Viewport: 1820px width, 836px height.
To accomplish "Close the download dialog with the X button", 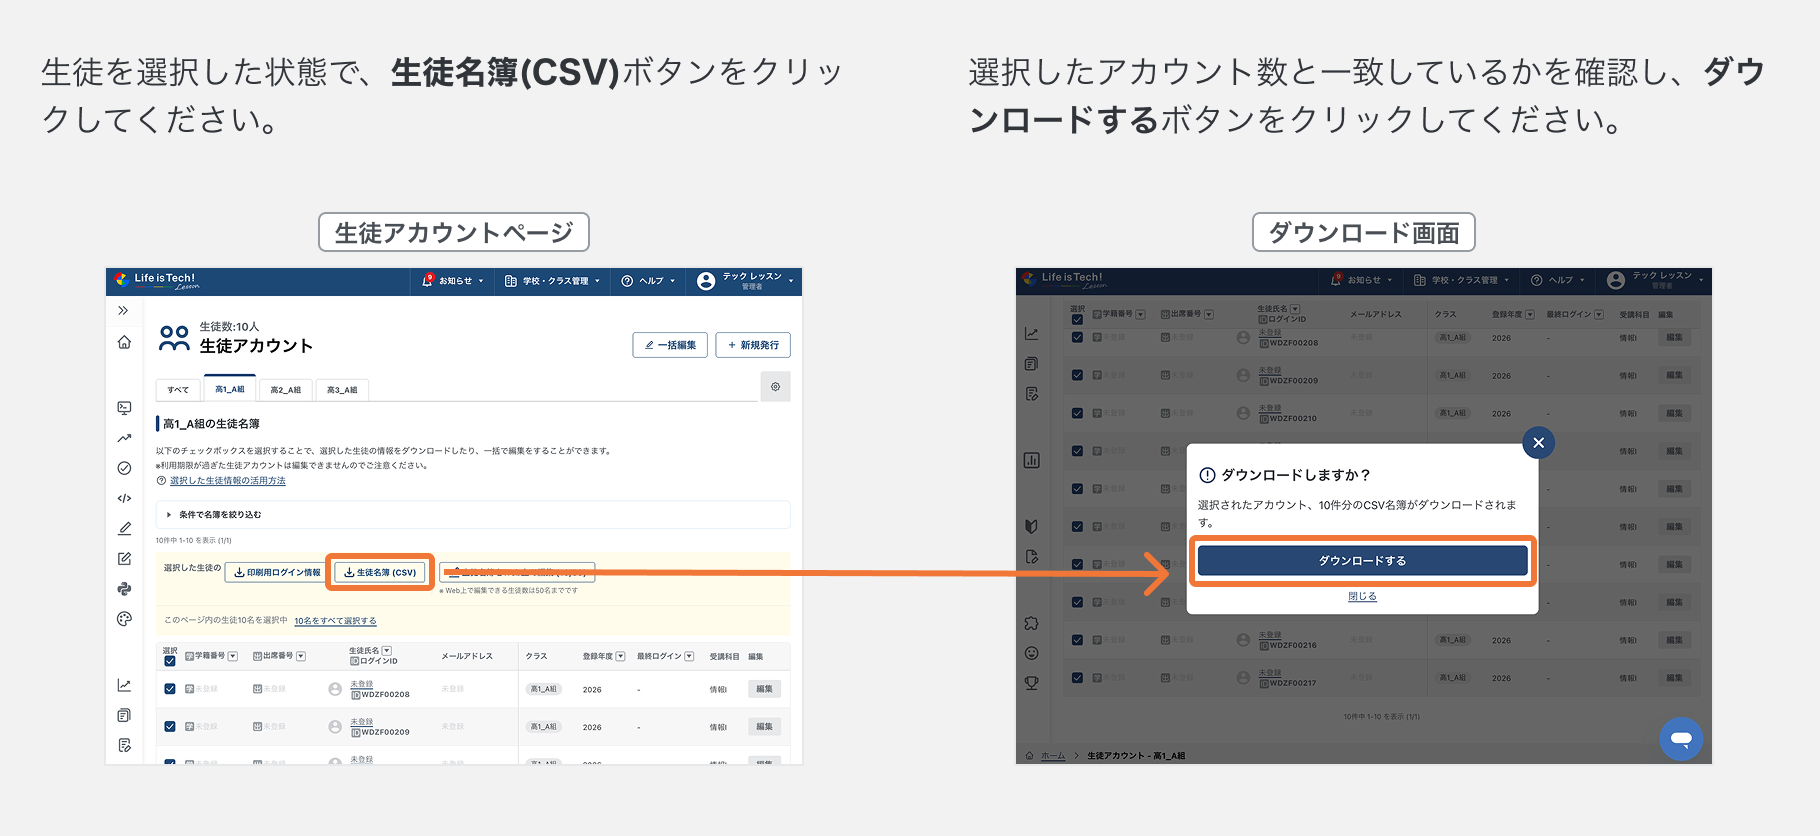I will click(1538, 442).
